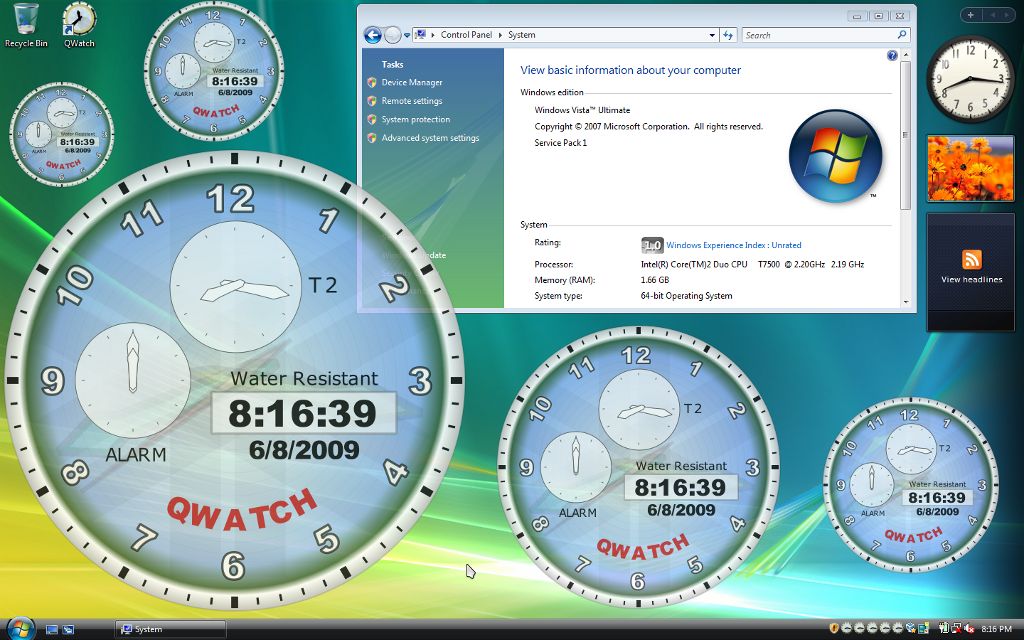This screenshot has height=640, width=1024.
Task: Open the Start menu orb
Action: tap(20, 628)
